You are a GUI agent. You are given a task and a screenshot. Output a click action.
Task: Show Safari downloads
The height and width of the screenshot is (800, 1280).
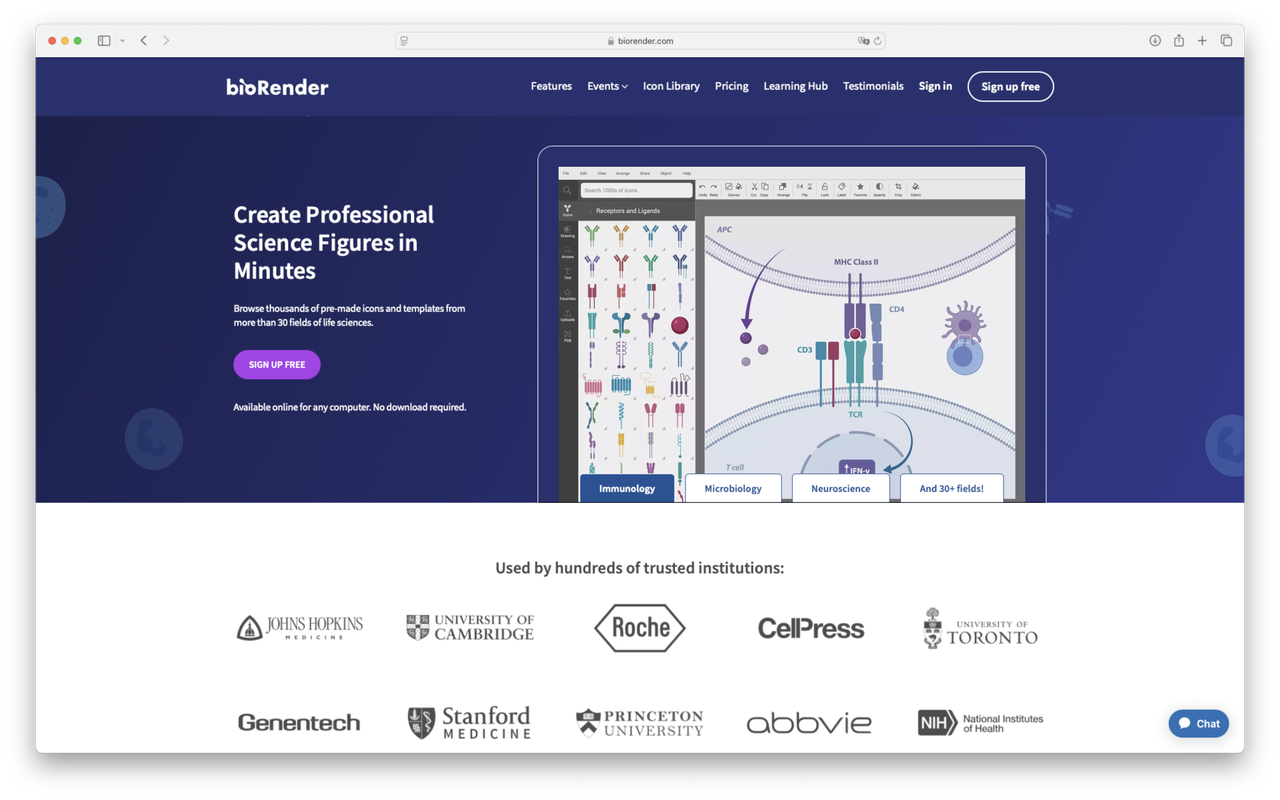point(1155,41)
